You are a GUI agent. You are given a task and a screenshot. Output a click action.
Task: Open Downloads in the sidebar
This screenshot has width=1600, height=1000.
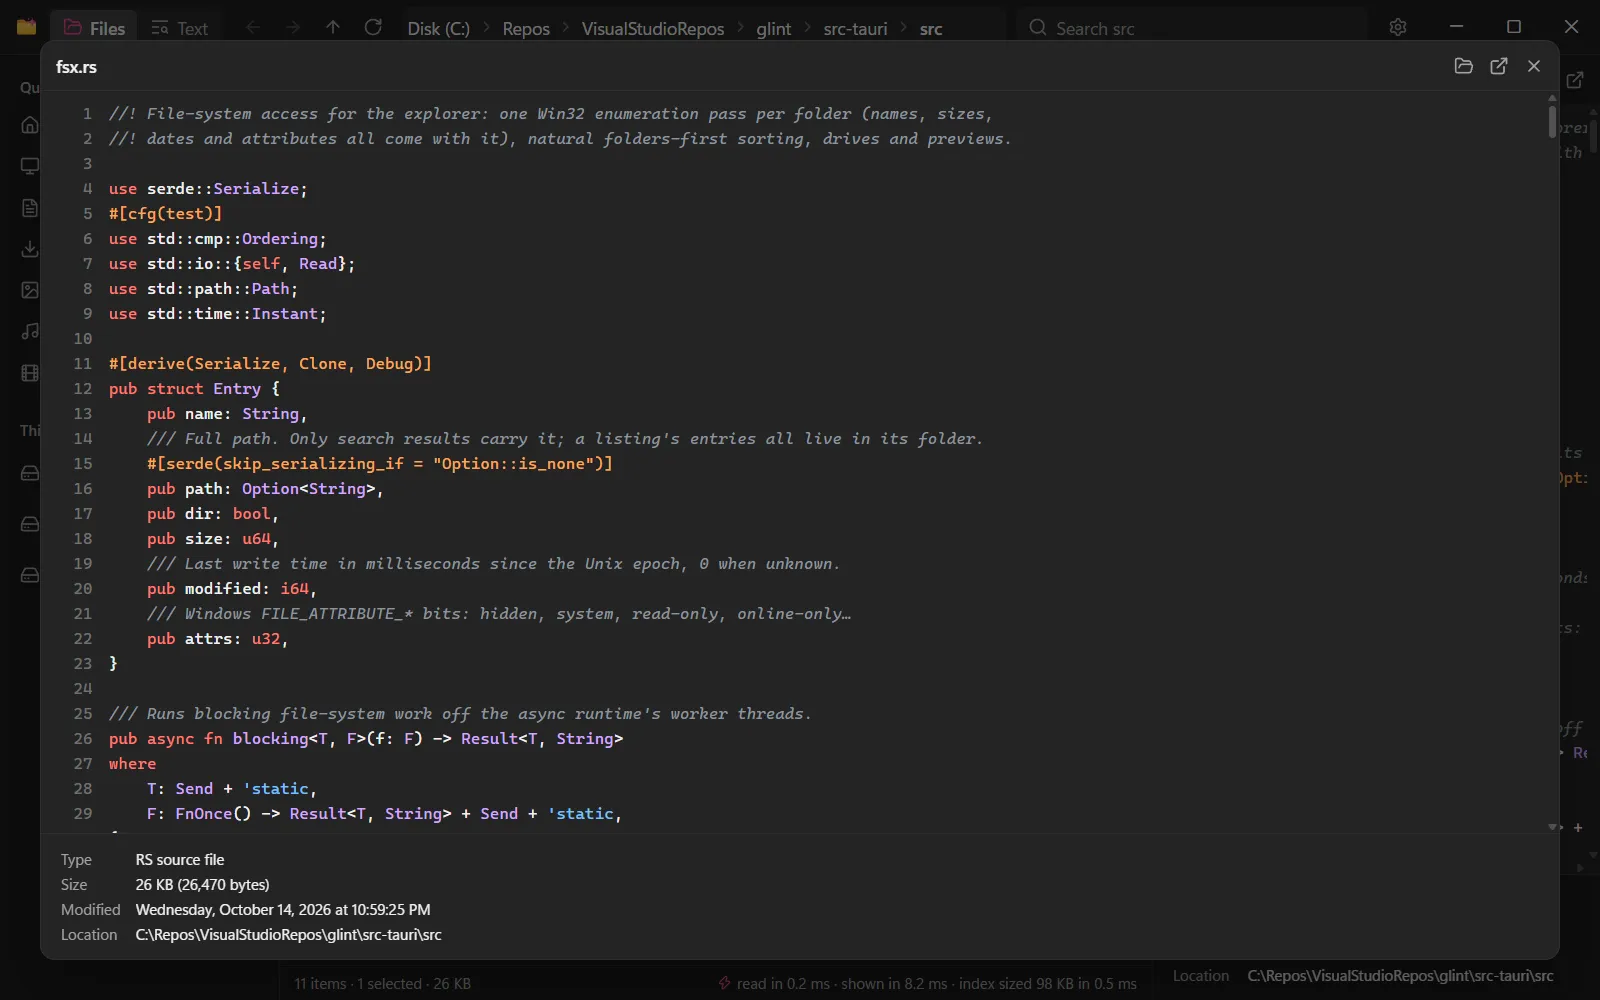click(x=30, y=249)
